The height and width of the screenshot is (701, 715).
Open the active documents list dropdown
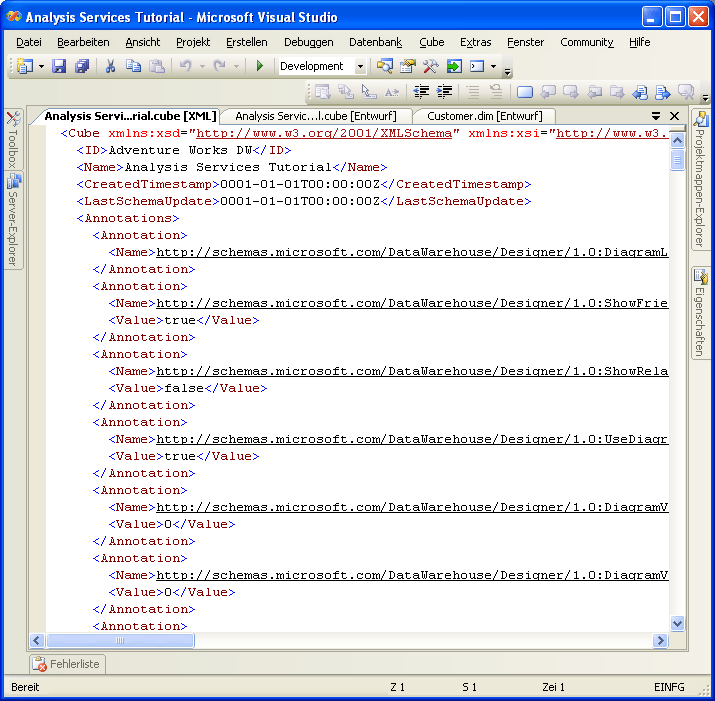coord(656,116)
